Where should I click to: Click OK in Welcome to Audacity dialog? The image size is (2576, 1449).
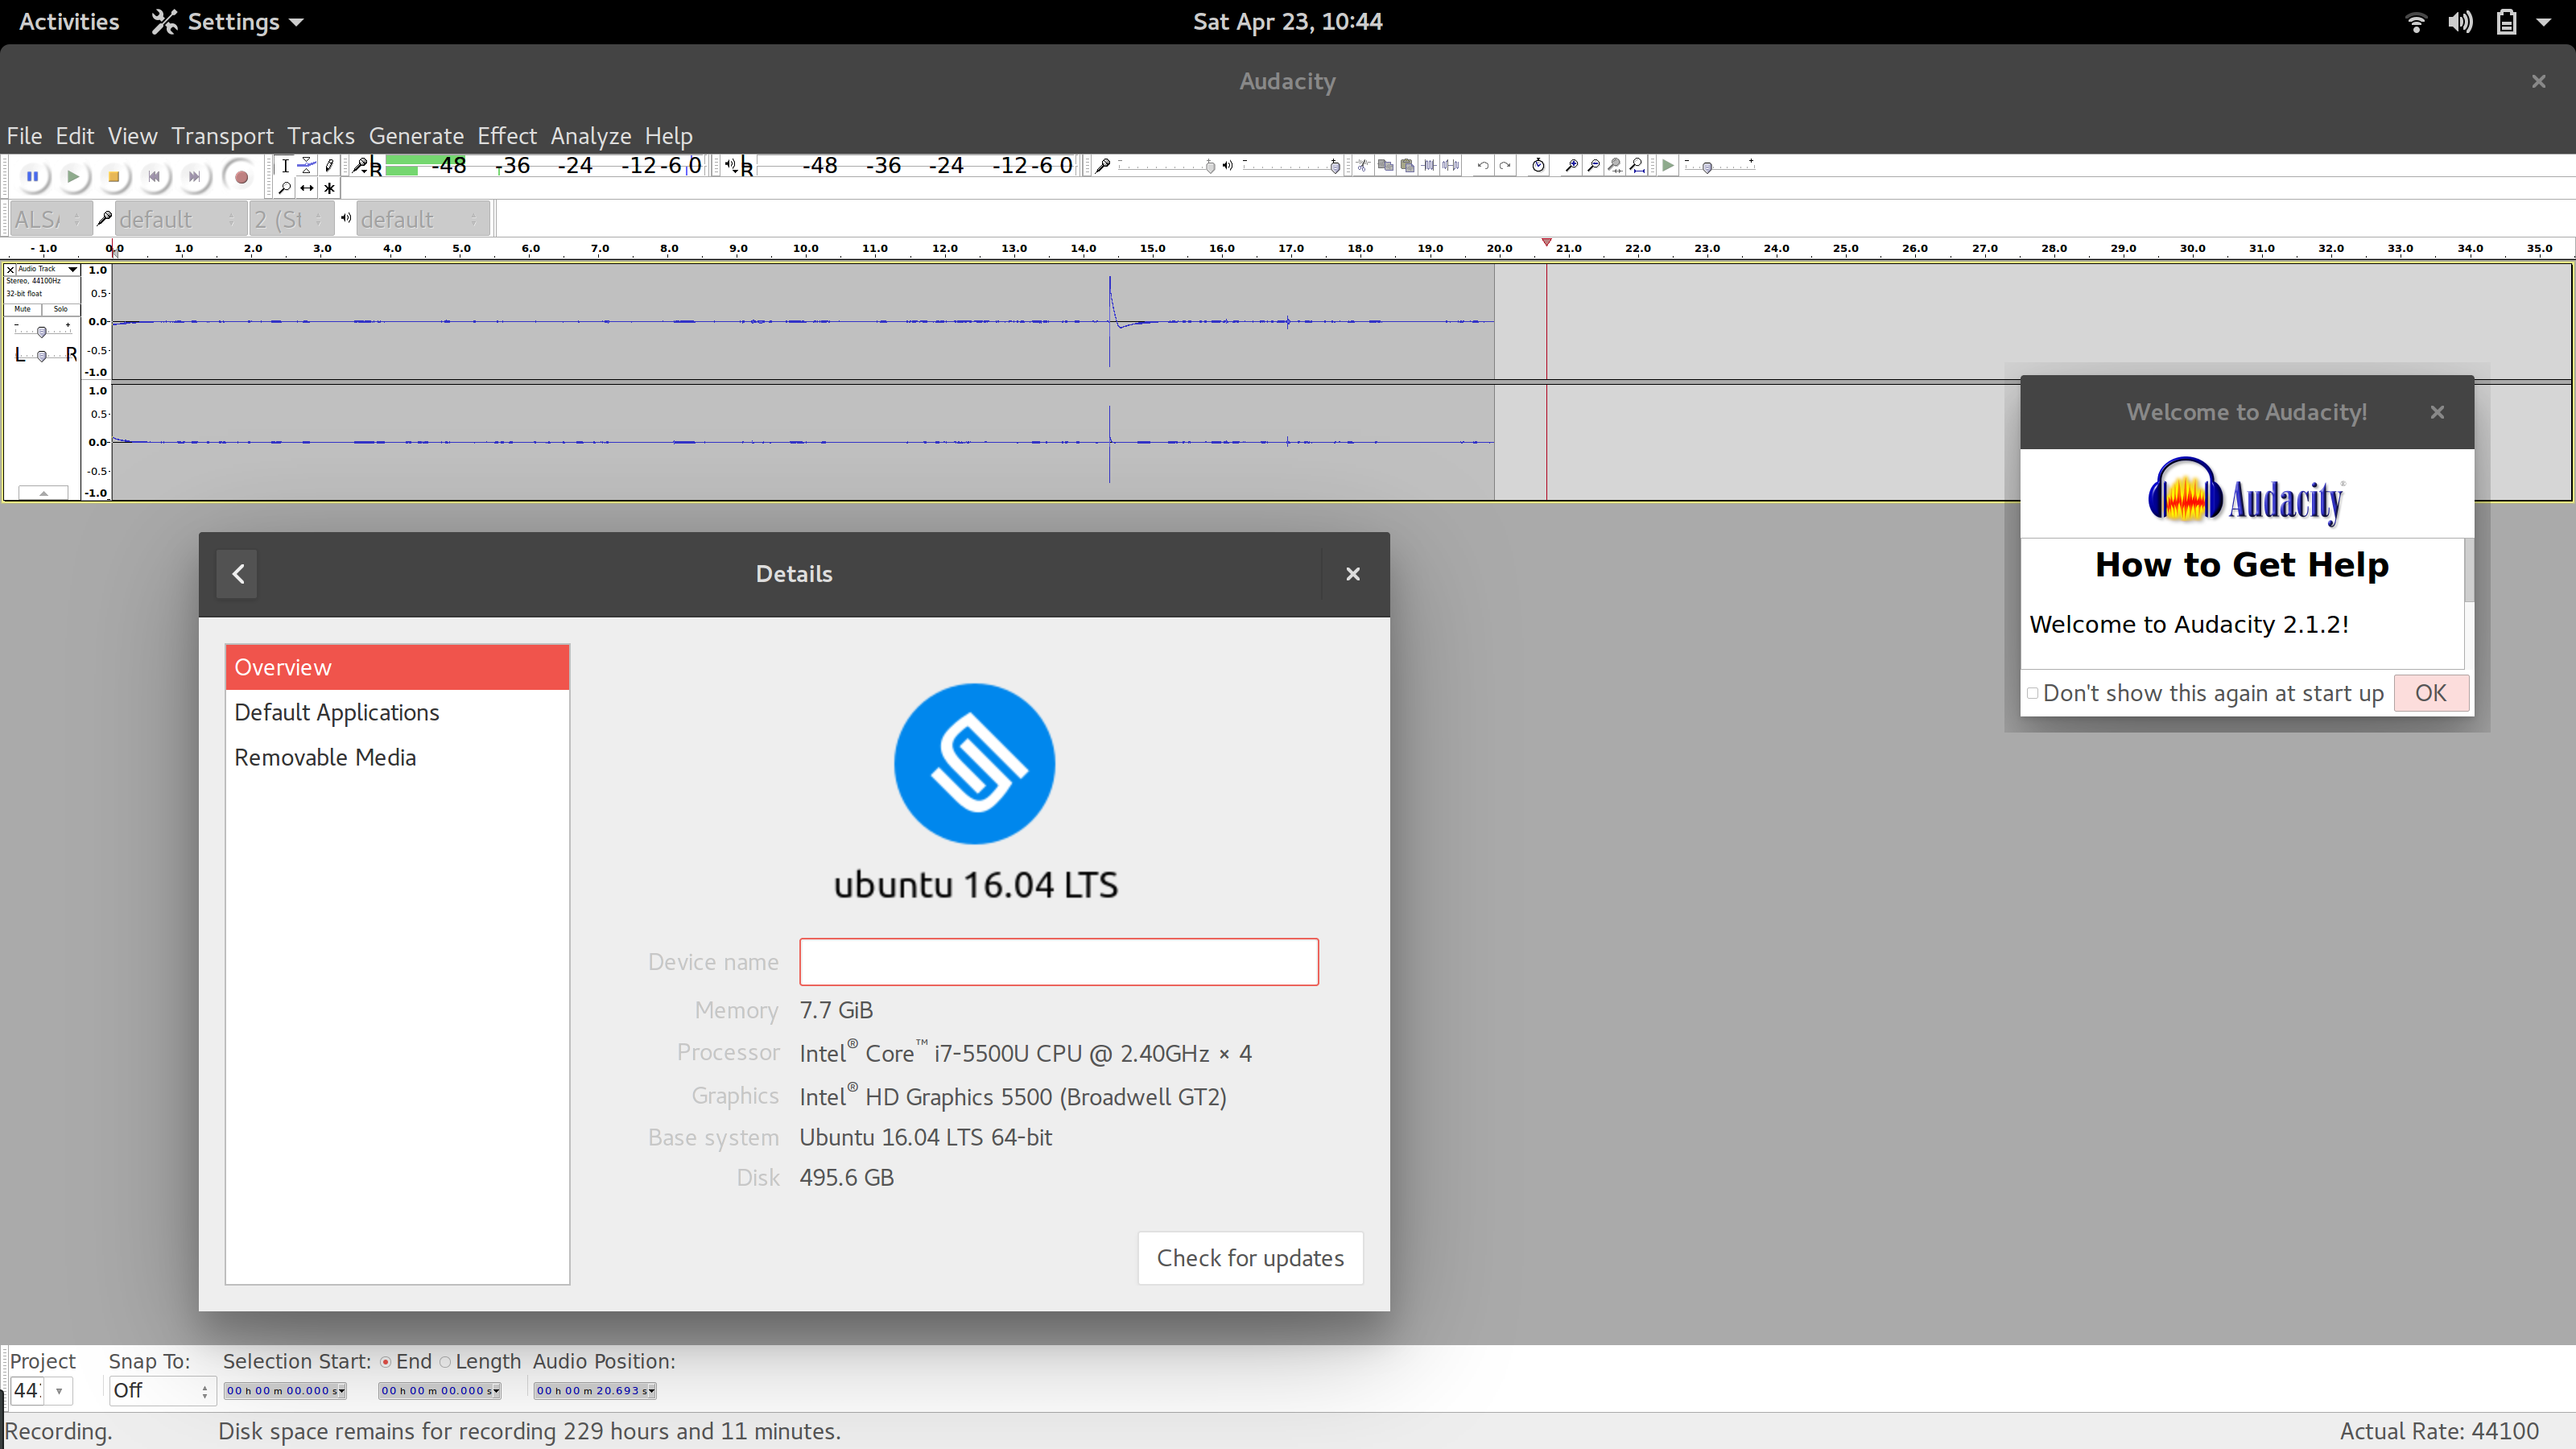click(x=2431, y=693)
